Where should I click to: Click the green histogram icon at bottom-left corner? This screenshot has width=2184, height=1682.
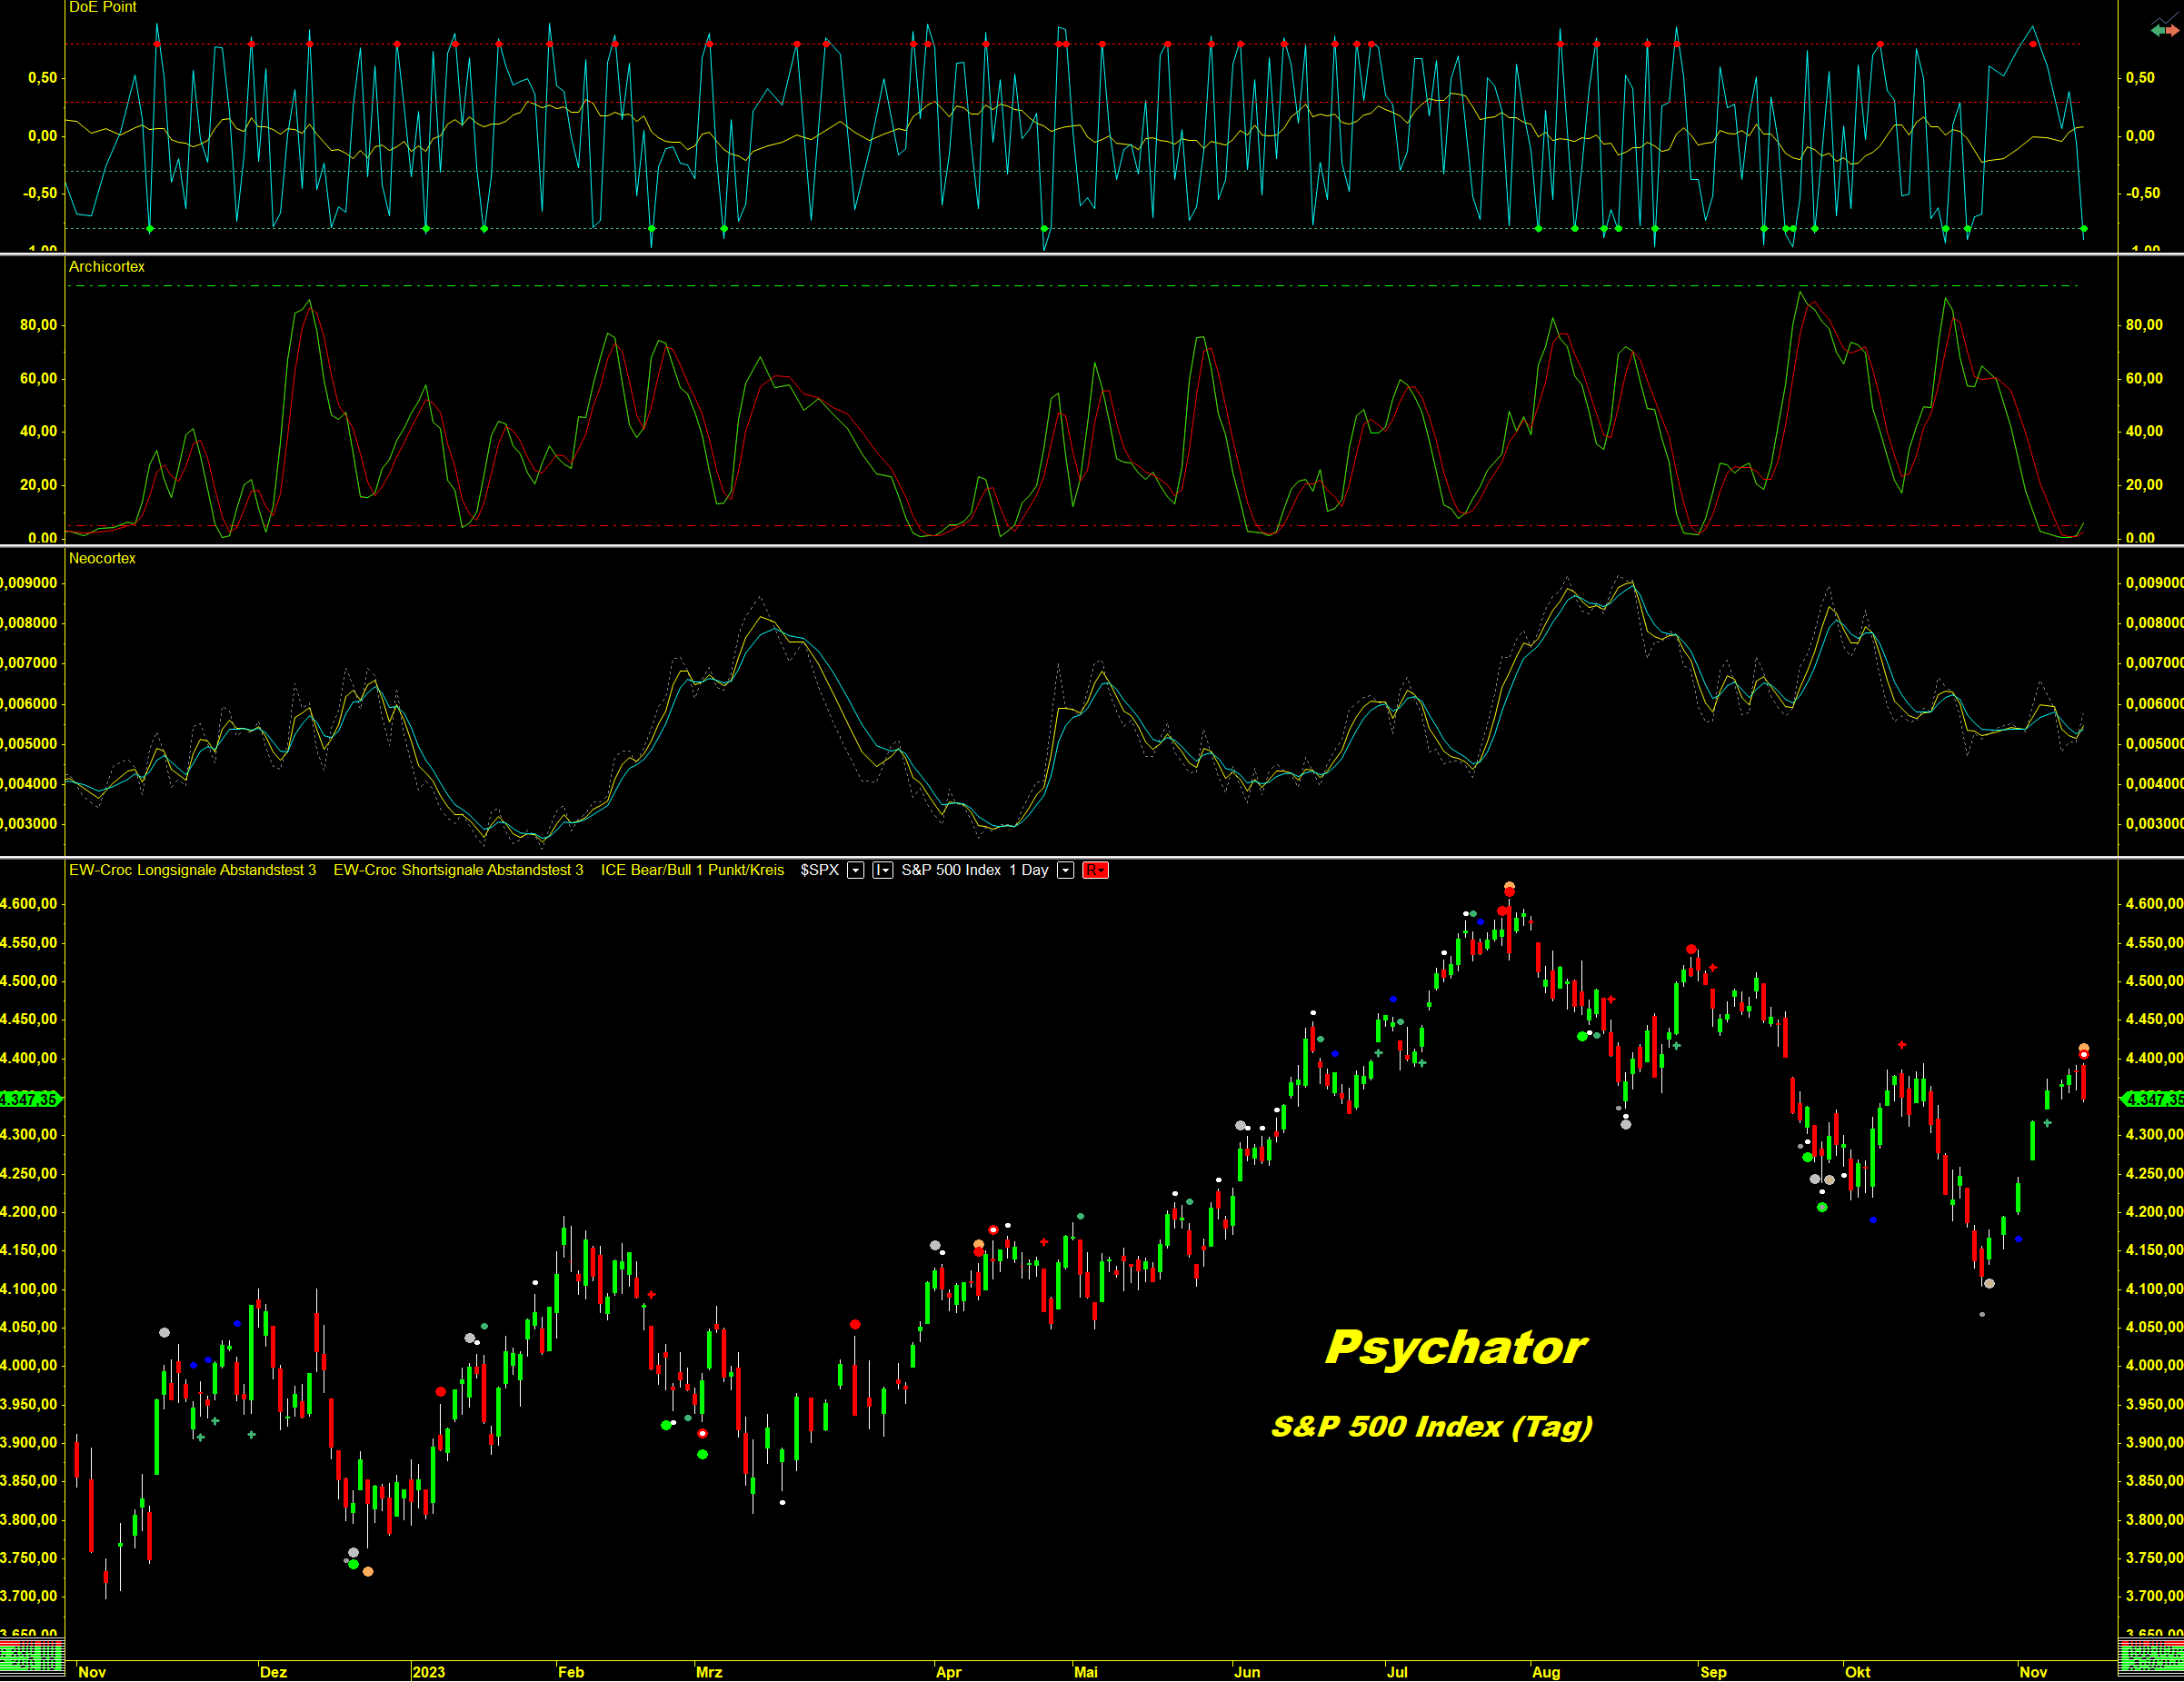pyautogui.click(x=32, y=1658)
